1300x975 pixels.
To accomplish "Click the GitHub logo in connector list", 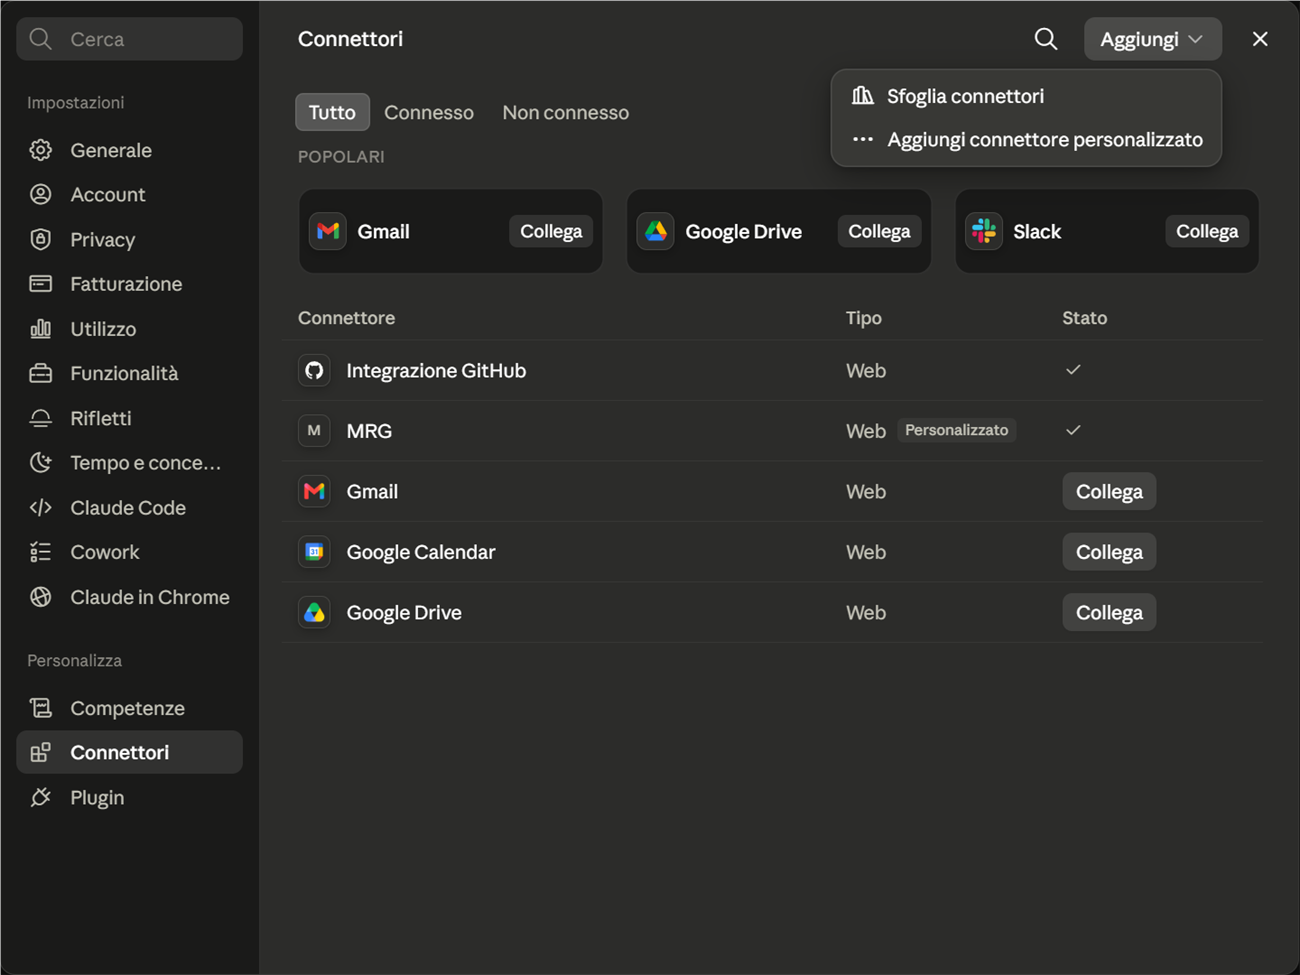I will coord(314,371).
